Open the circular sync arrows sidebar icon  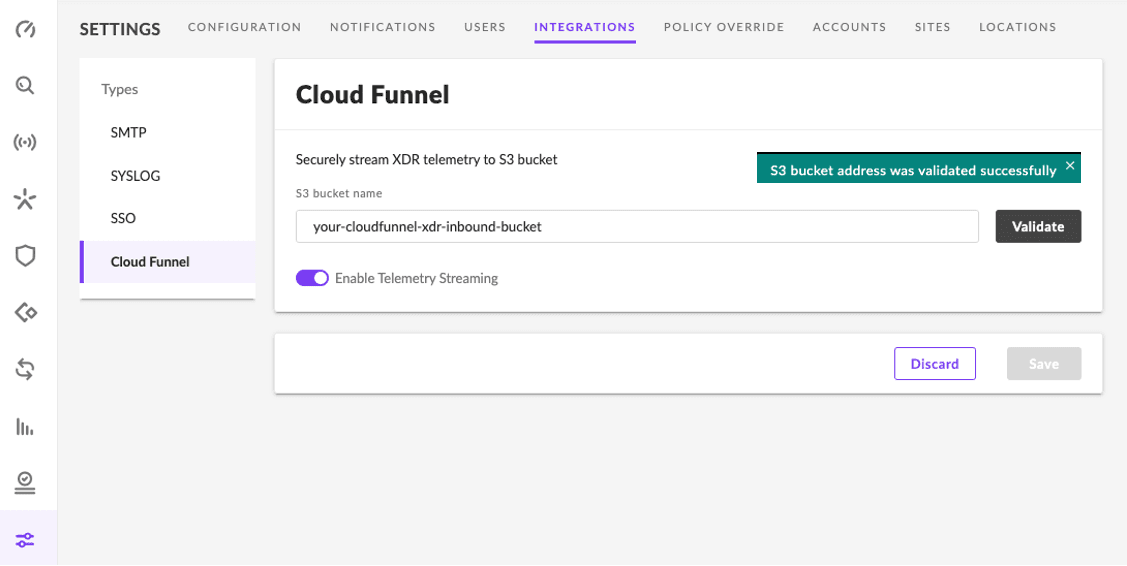coord(25,370)
